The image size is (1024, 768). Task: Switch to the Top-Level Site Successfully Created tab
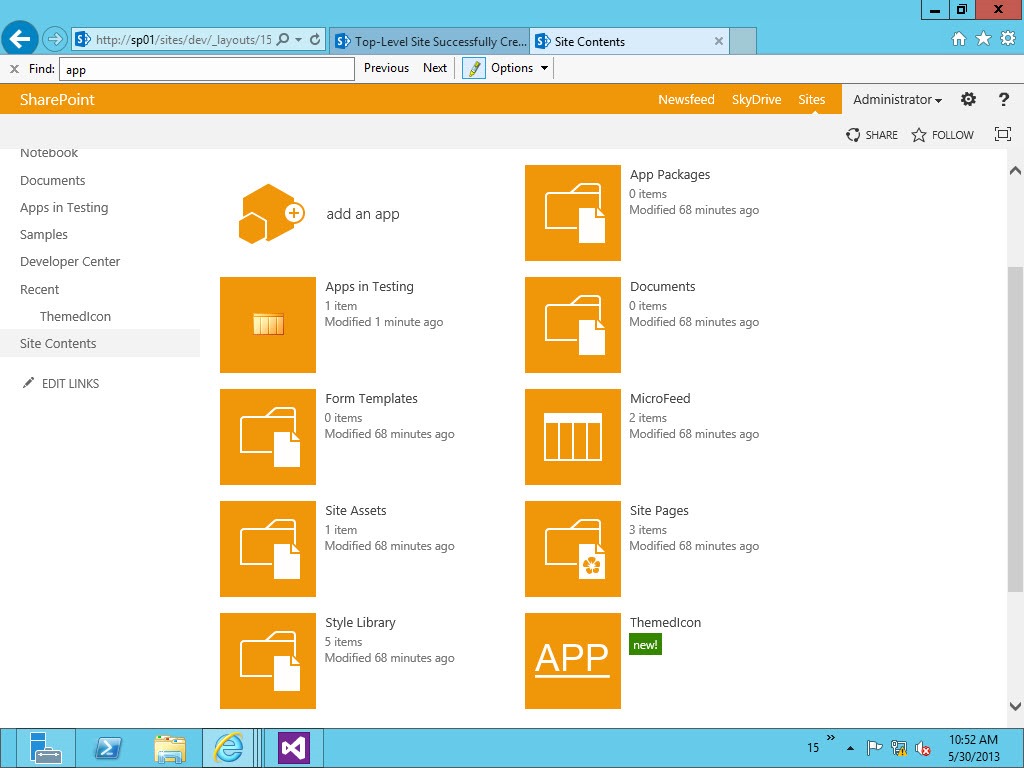pos(430,41)
